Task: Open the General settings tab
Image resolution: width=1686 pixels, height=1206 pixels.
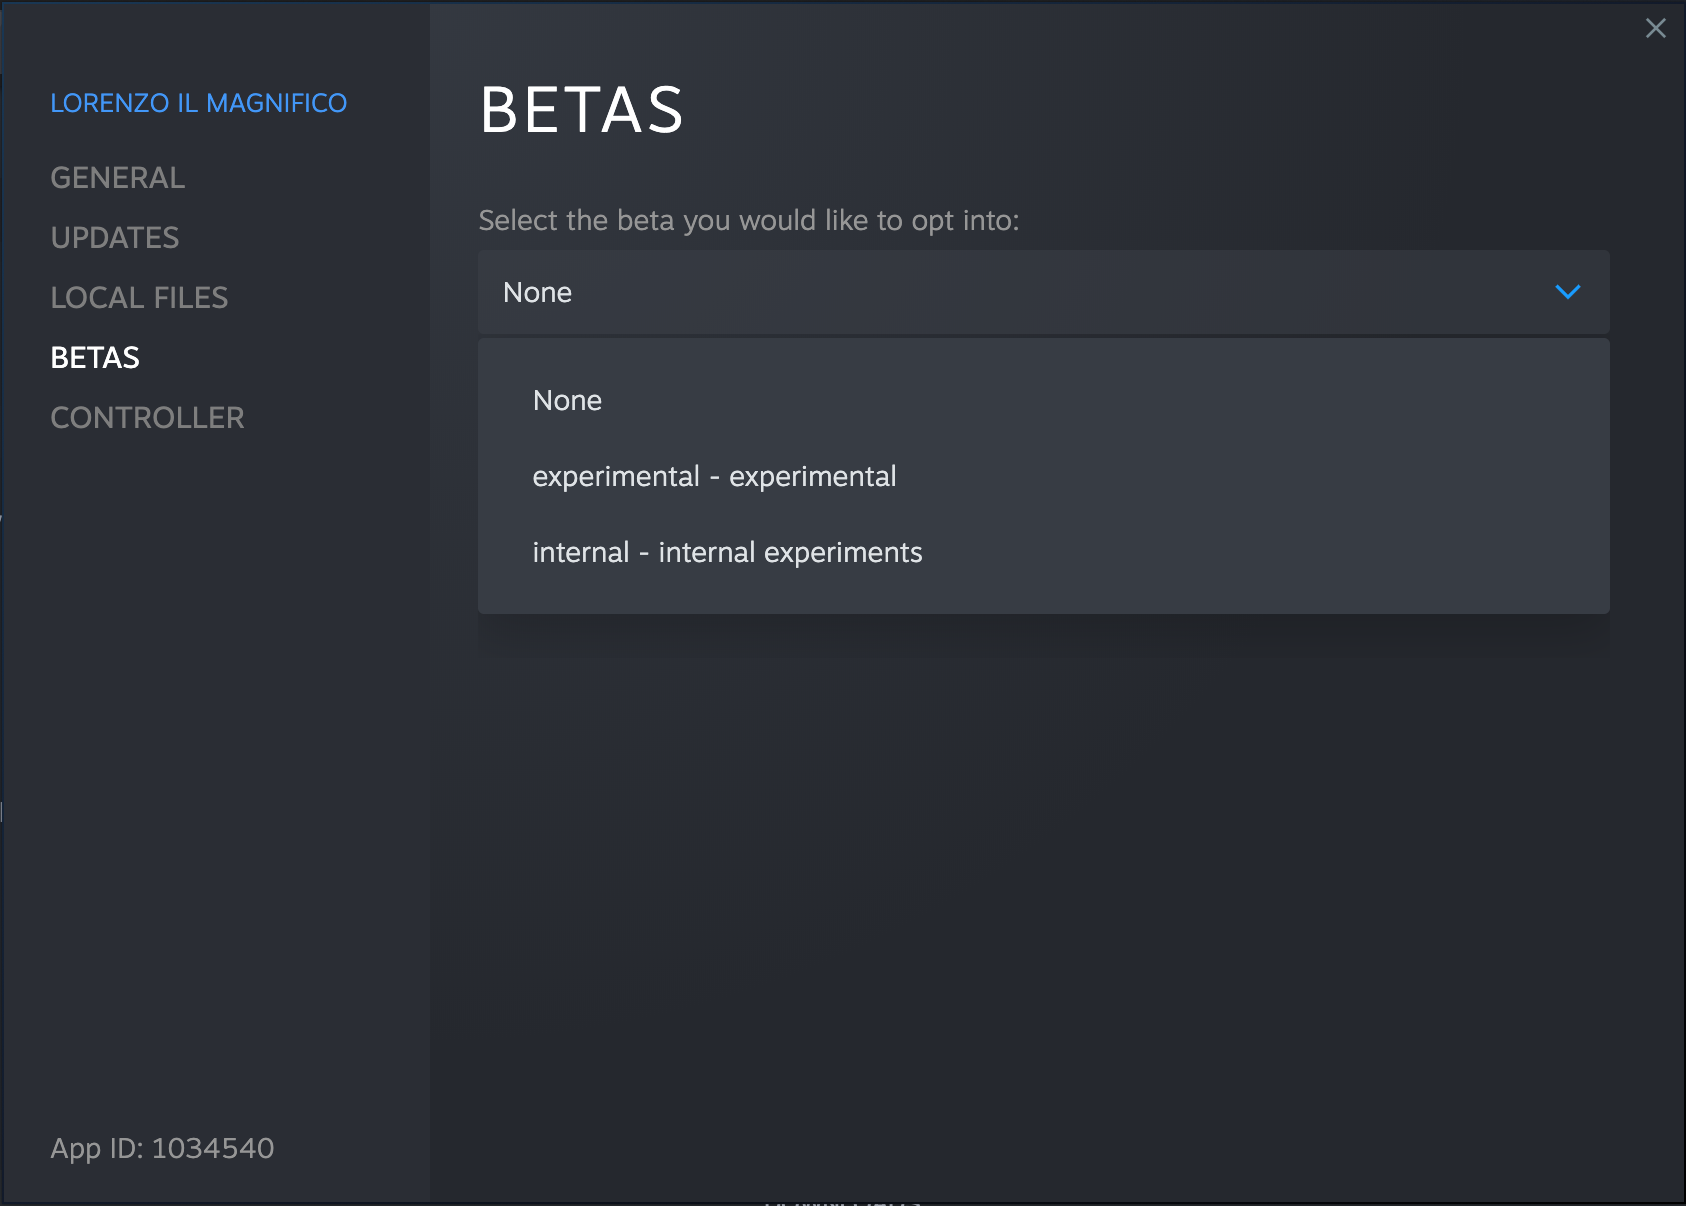Action: [118, 178]
